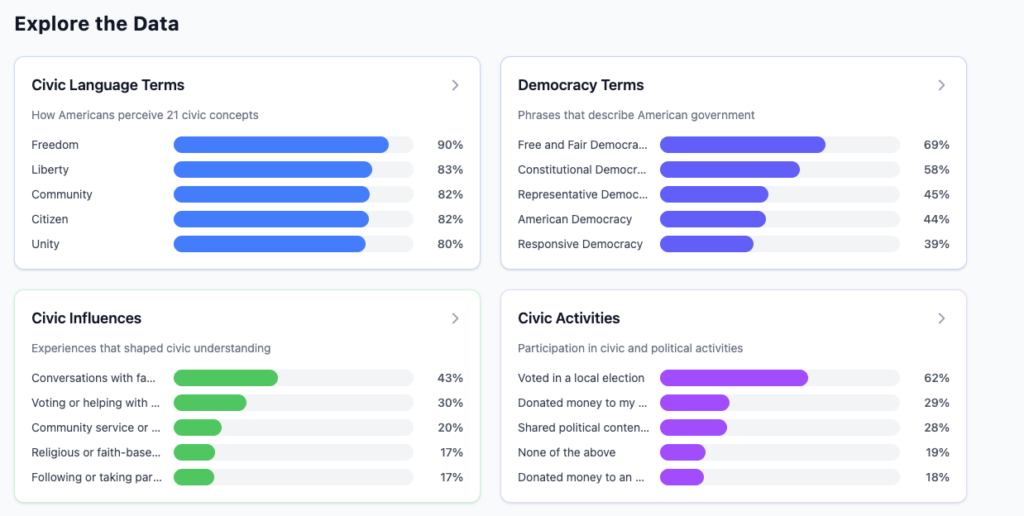Screen dimensions: 1024x516
Task: Click the Responsive Democracy 39% bar
Action: (706, 244)
